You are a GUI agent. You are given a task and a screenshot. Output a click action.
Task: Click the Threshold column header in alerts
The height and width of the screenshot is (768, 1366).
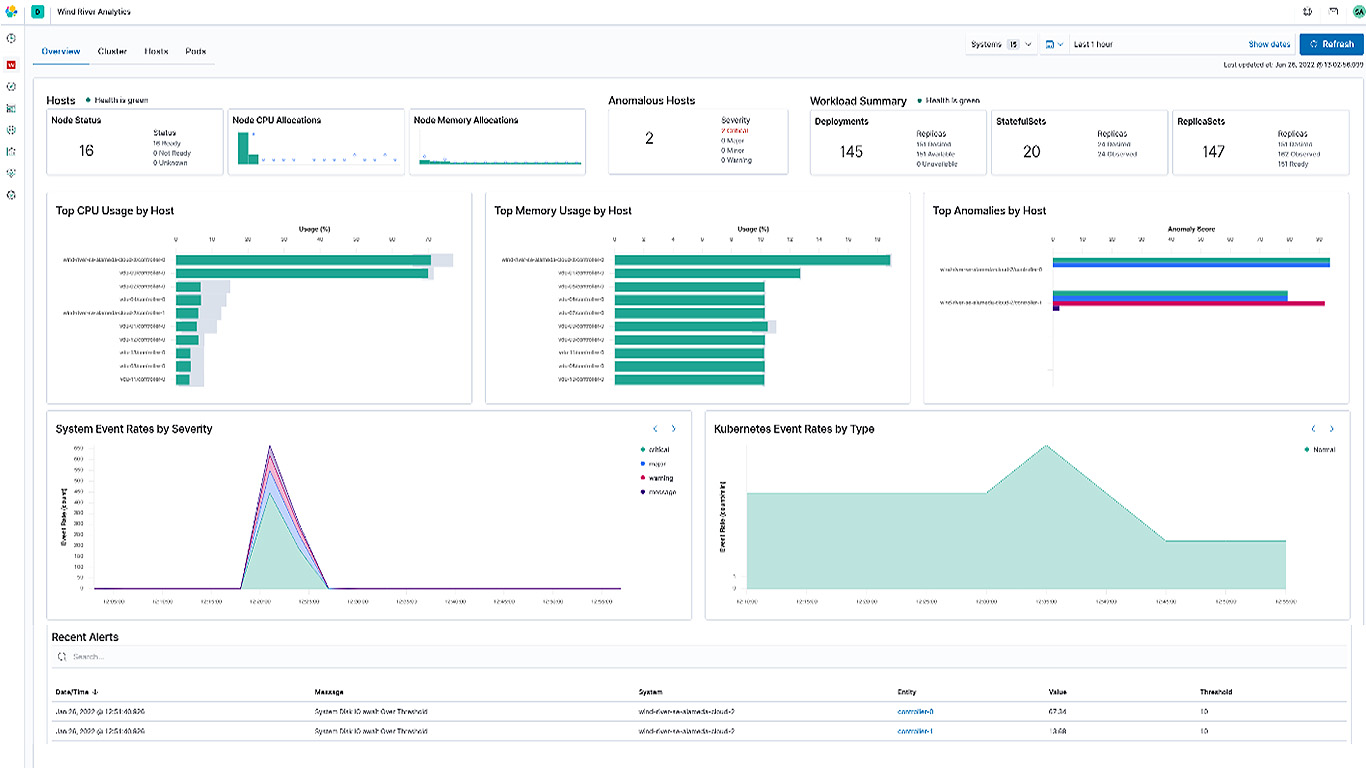[x=1216, y=692]
